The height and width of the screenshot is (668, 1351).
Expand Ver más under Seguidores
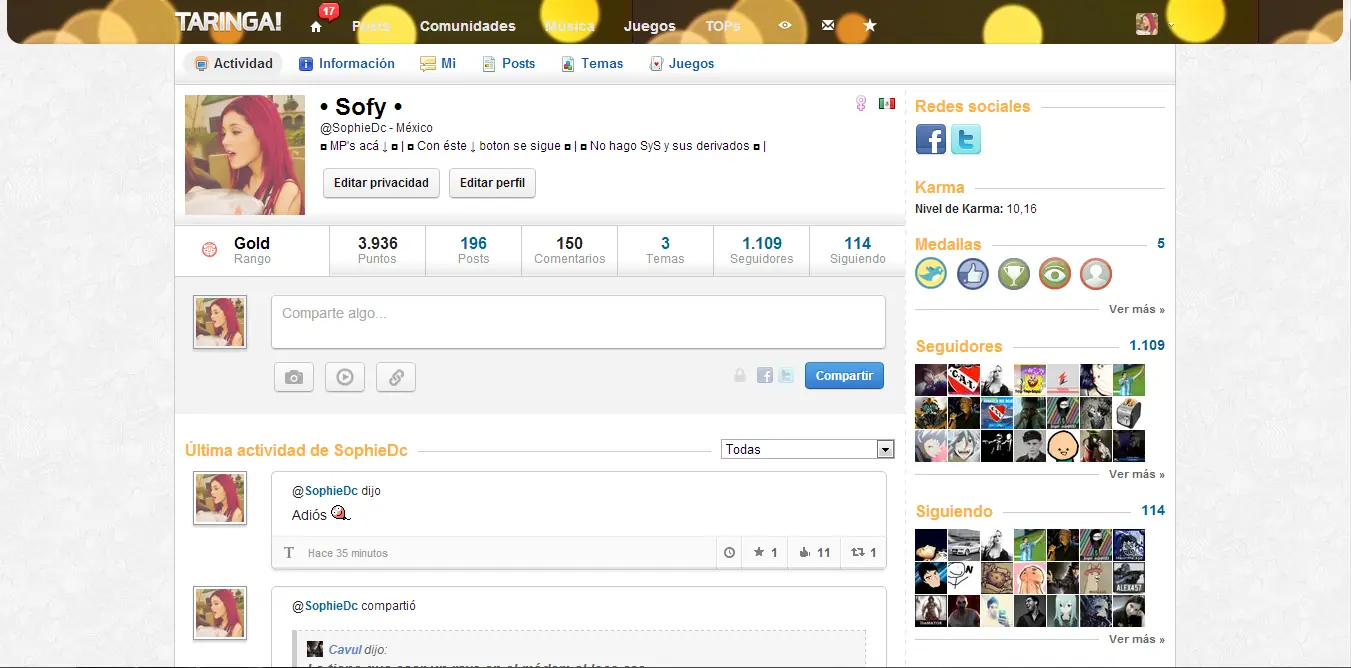point(1136,474)
